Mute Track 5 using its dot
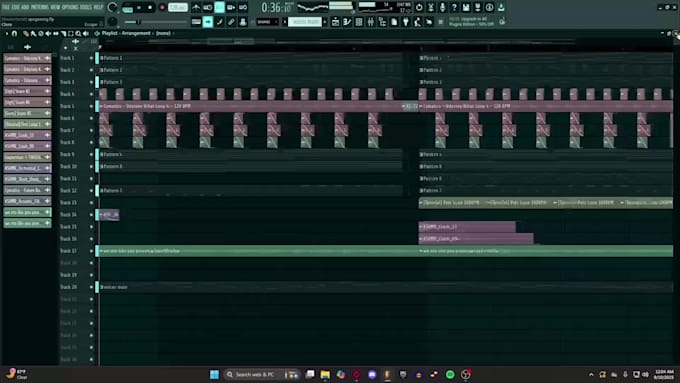Image resolution: width=680 pixels, height=383 pixels. point(92,106)
